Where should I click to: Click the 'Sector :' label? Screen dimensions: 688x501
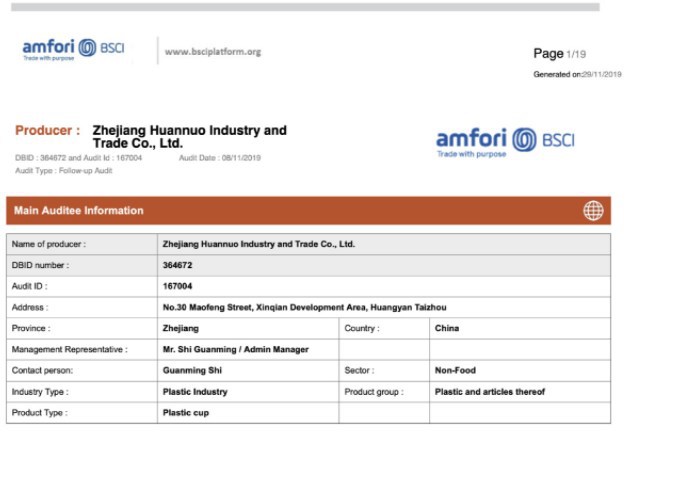[359, 370]
